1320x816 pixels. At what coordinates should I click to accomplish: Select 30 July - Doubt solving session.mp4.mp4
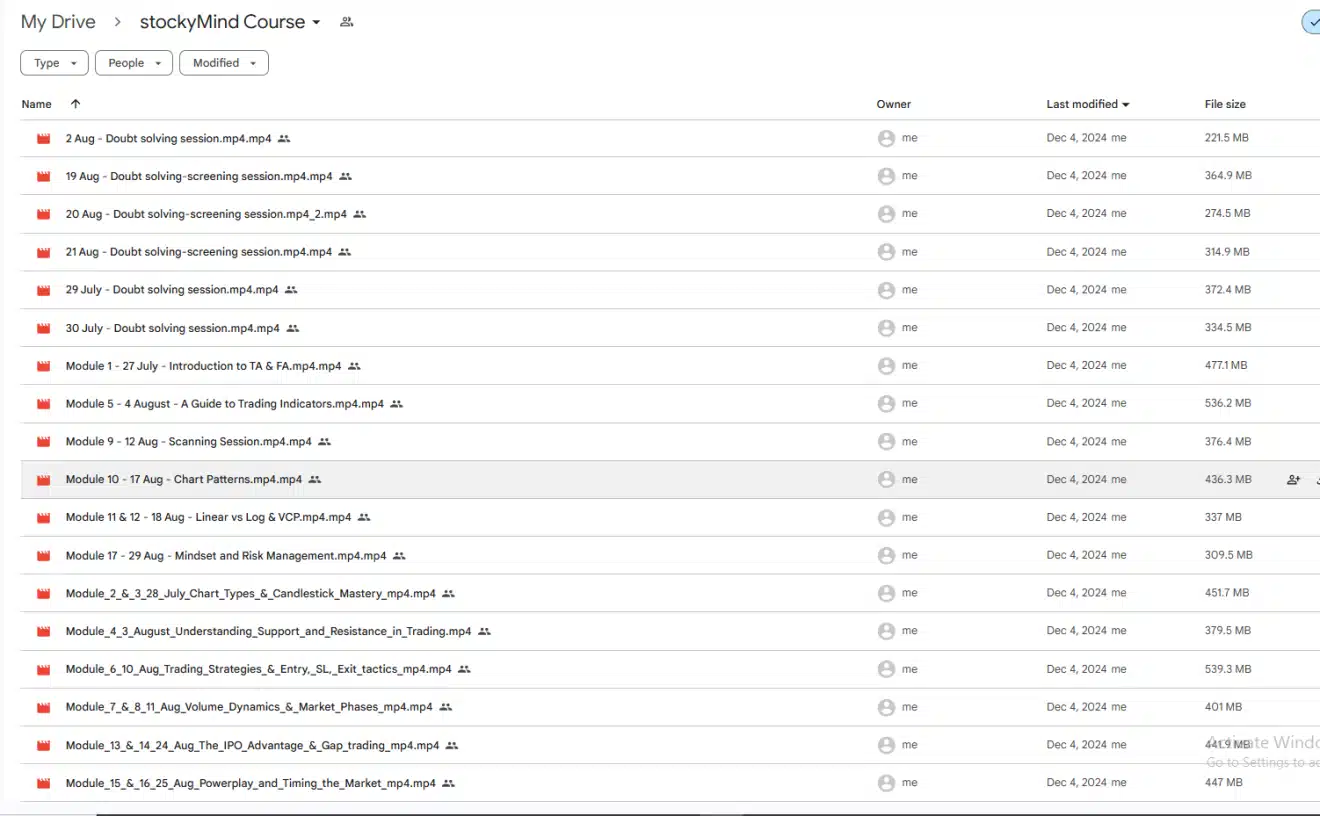coord(173,329)
